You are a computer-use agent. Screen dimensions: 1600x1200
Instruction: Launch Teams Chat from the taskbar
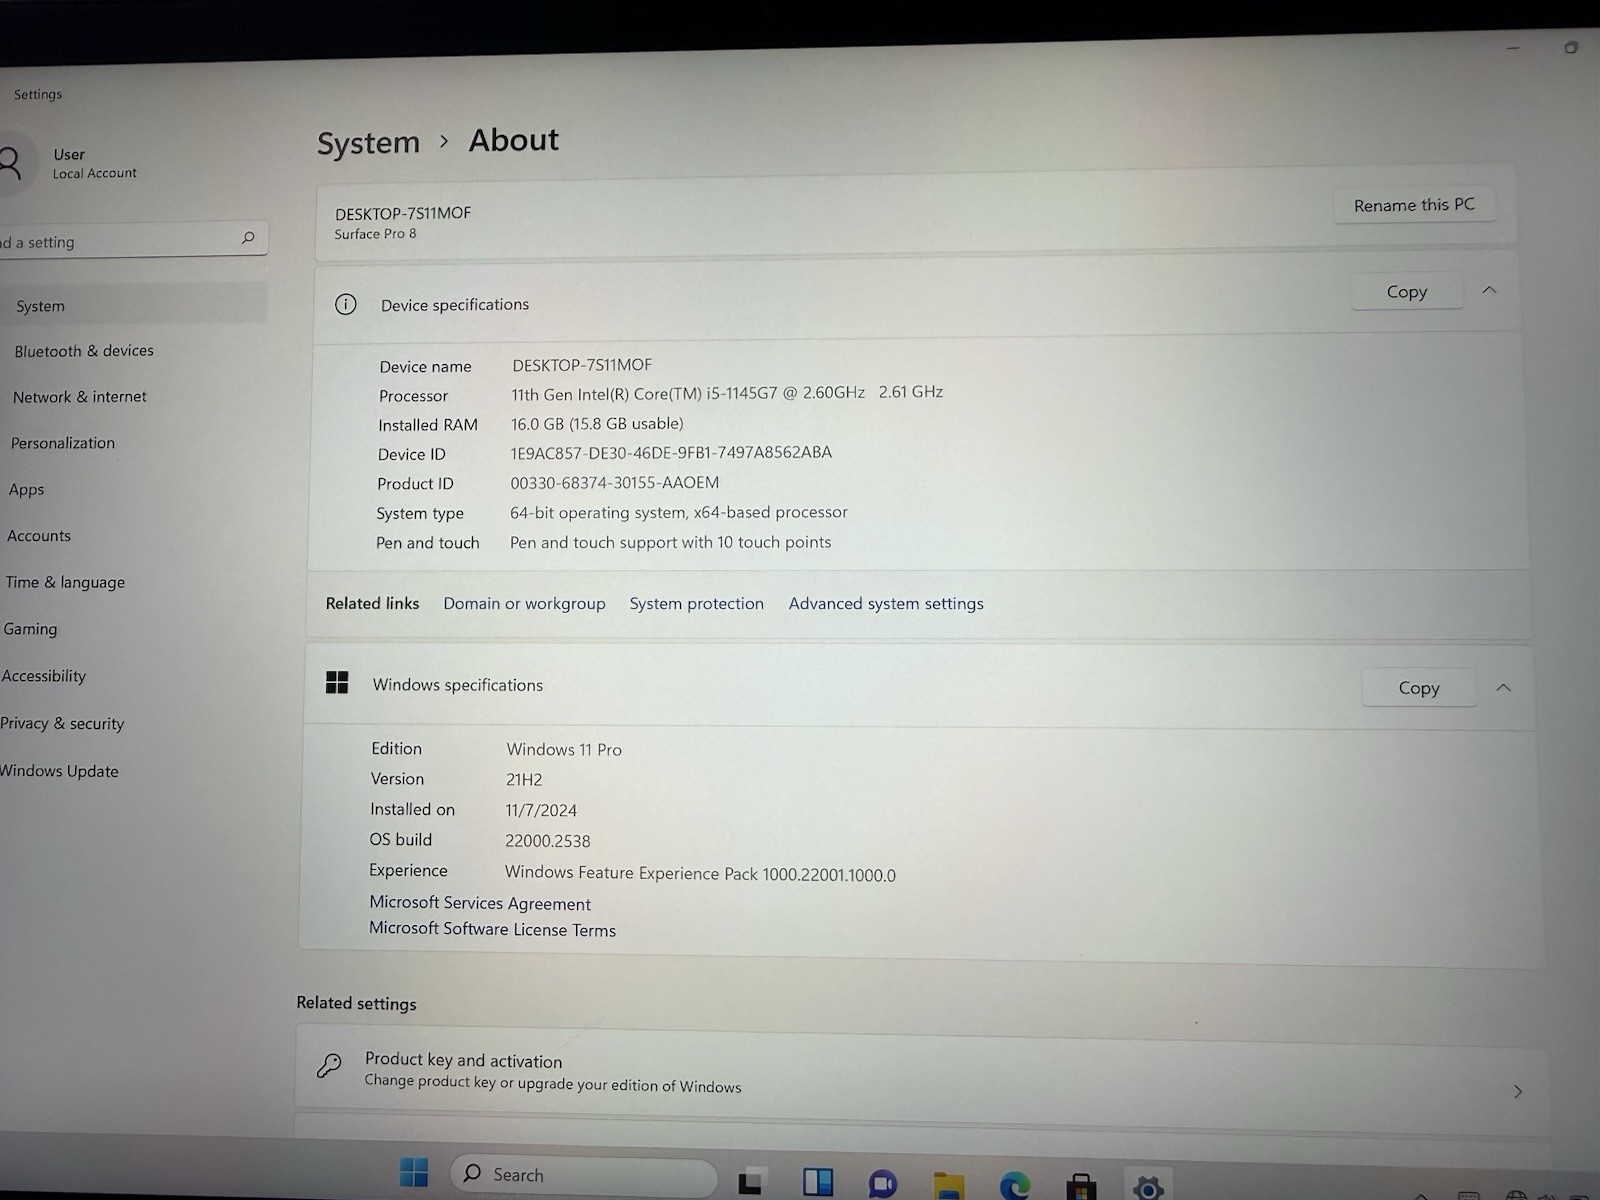click(883, 1185)
